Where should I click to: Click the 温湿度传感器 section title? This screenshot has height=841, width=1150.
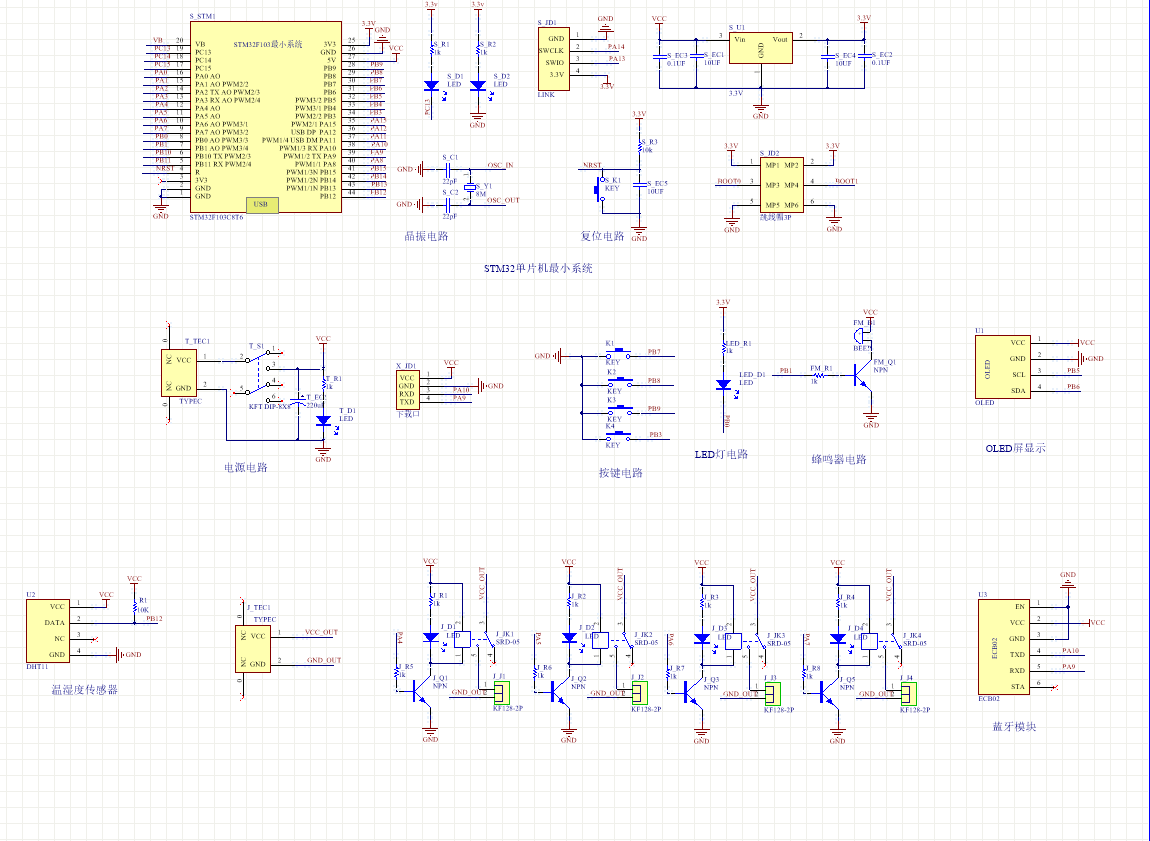84,689
